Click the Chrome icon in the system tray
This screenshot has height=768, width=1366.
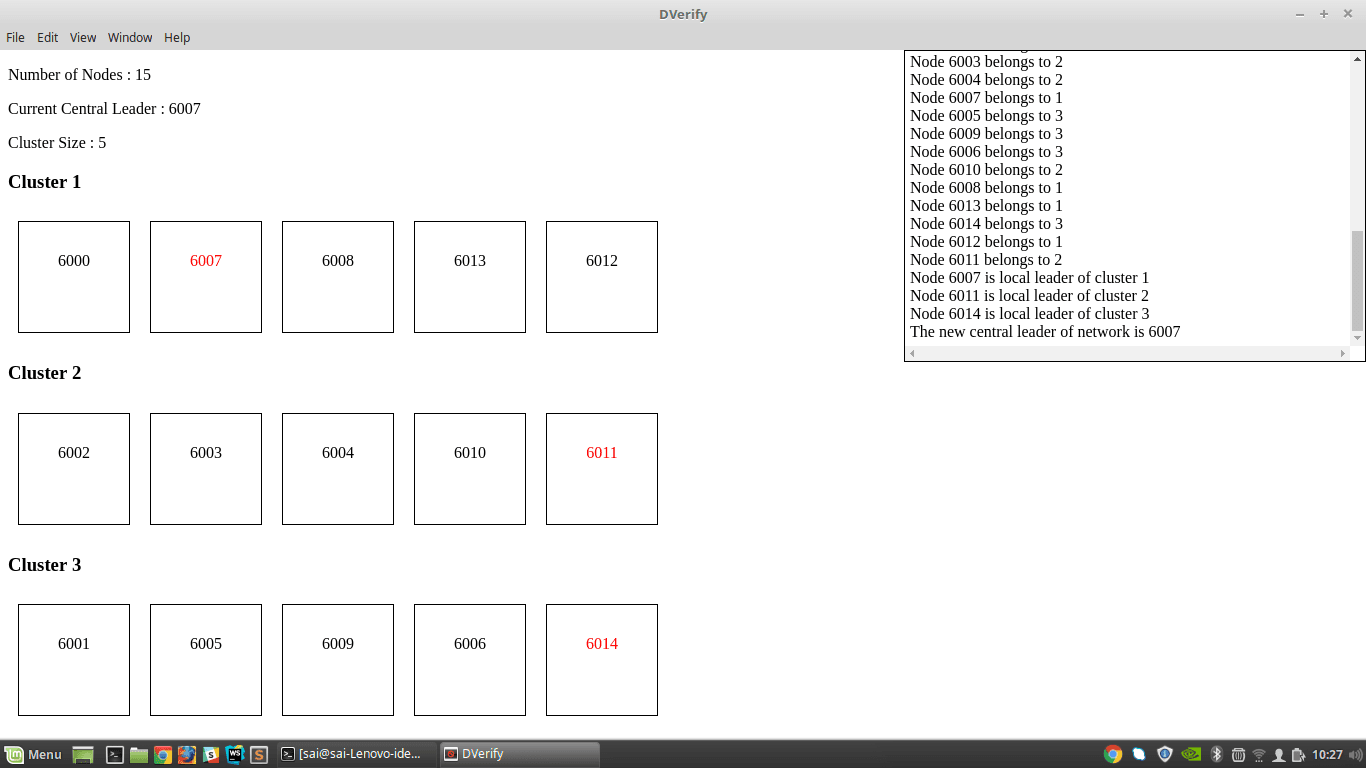pyautogui.click(x=1113, y=754)
